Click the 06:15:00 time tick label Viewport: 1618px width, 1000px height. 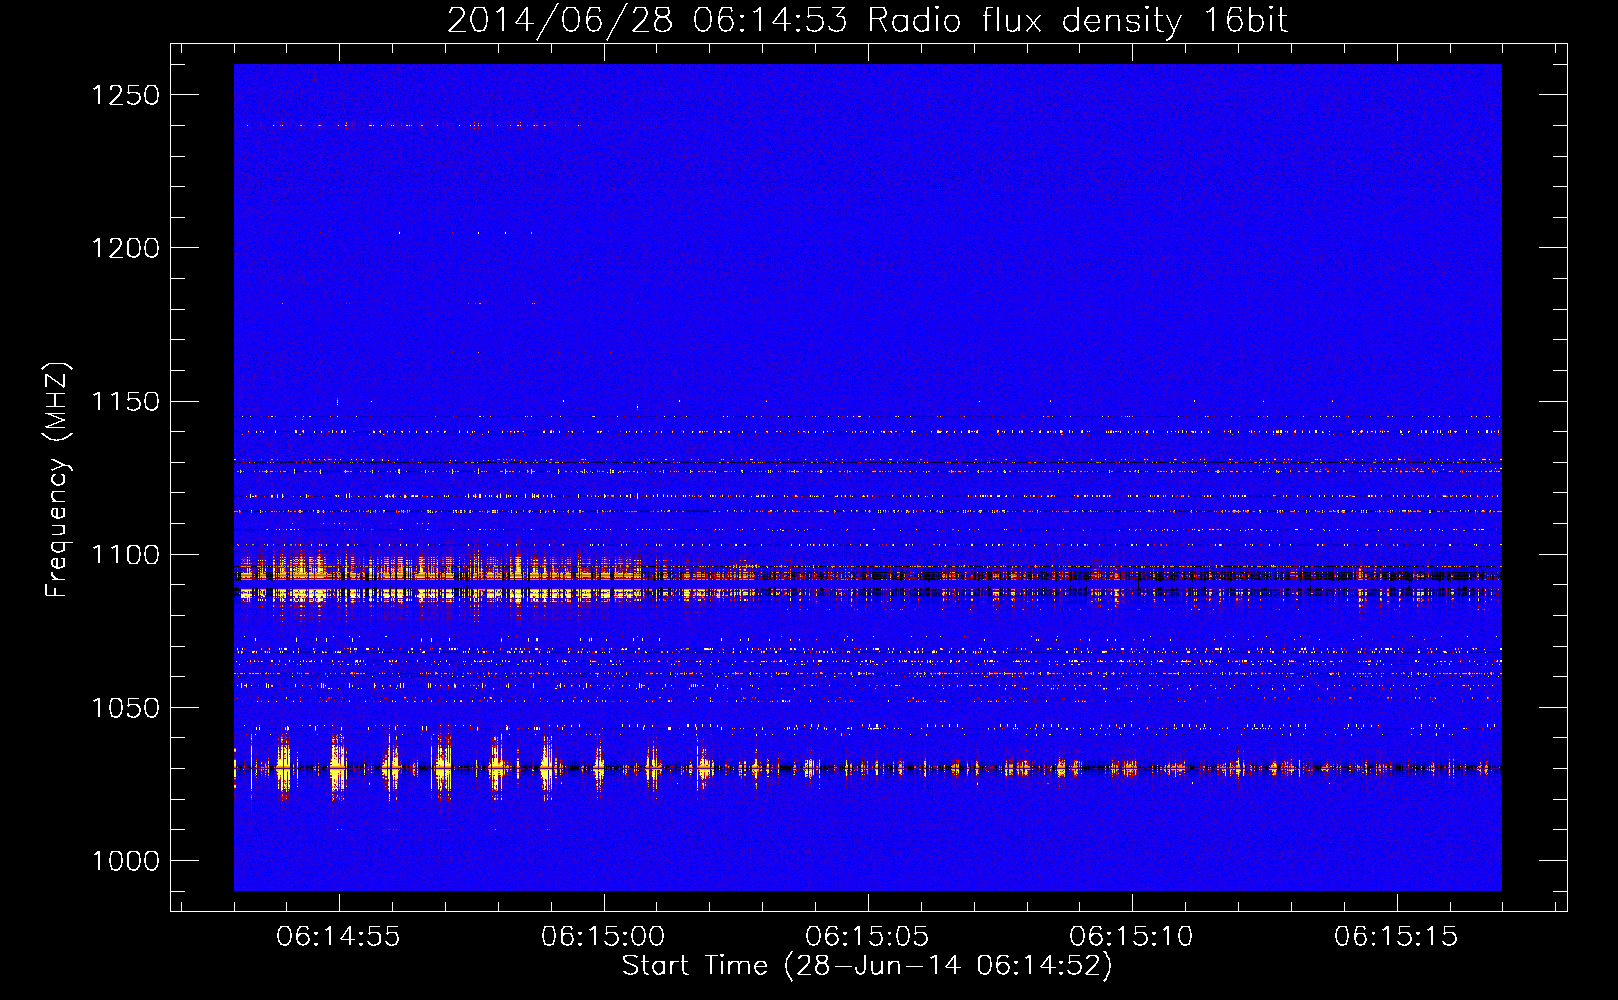pyautogui.click(x=603, y=937)
